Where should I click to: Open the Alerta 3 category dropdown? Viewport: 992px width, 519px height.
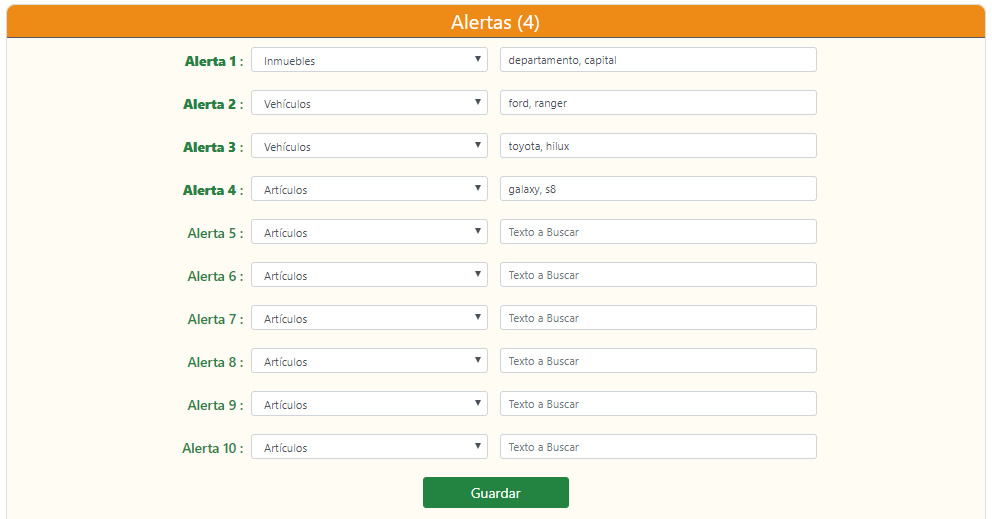tap(369, 146)
